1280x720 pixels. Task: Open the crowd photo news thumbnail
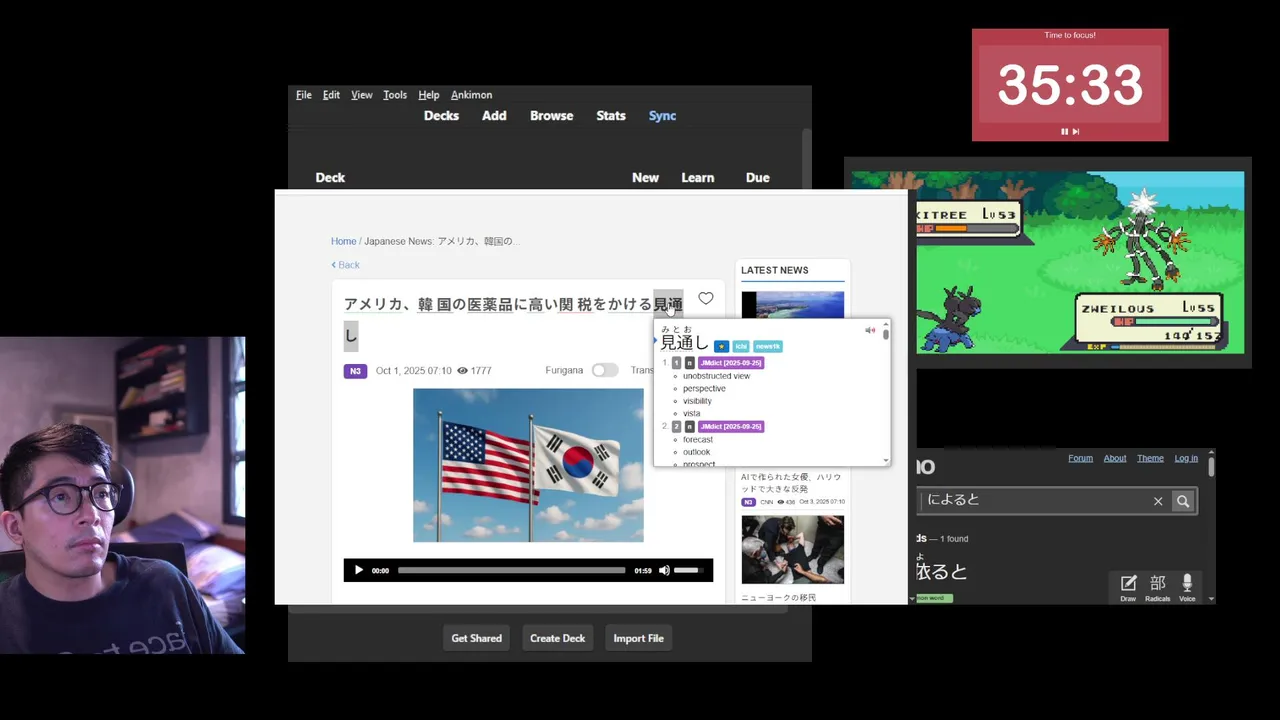point(793,550)
